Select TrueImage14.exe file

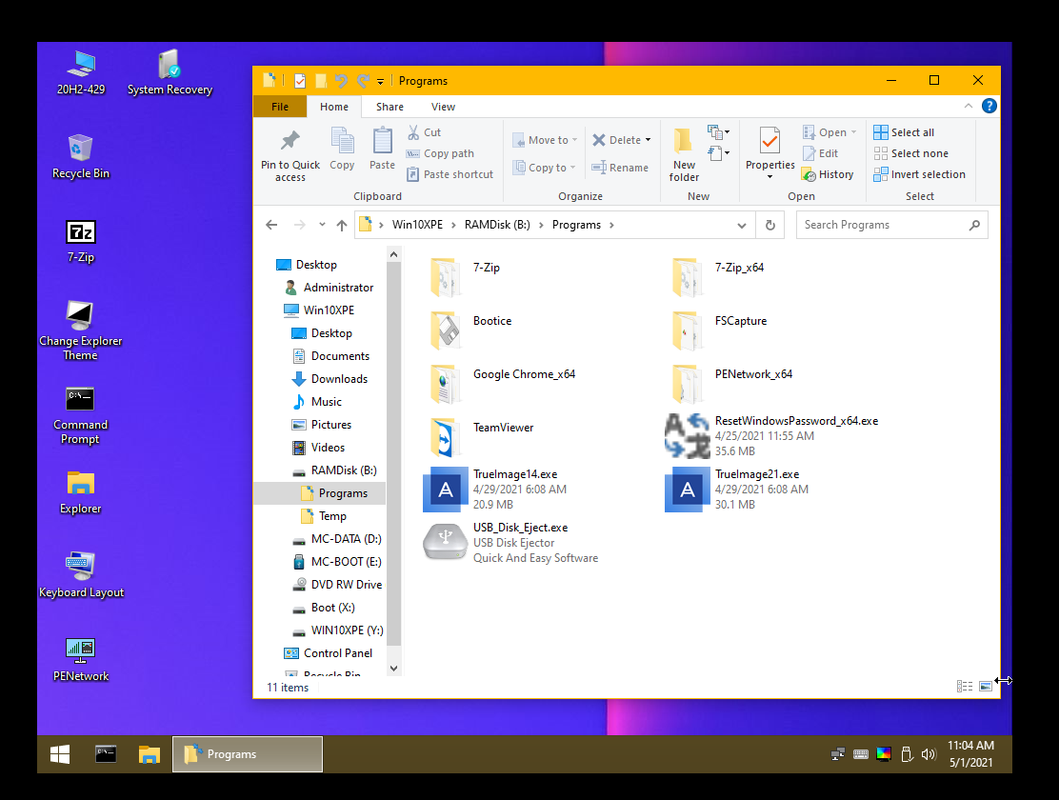coord(495,489)
